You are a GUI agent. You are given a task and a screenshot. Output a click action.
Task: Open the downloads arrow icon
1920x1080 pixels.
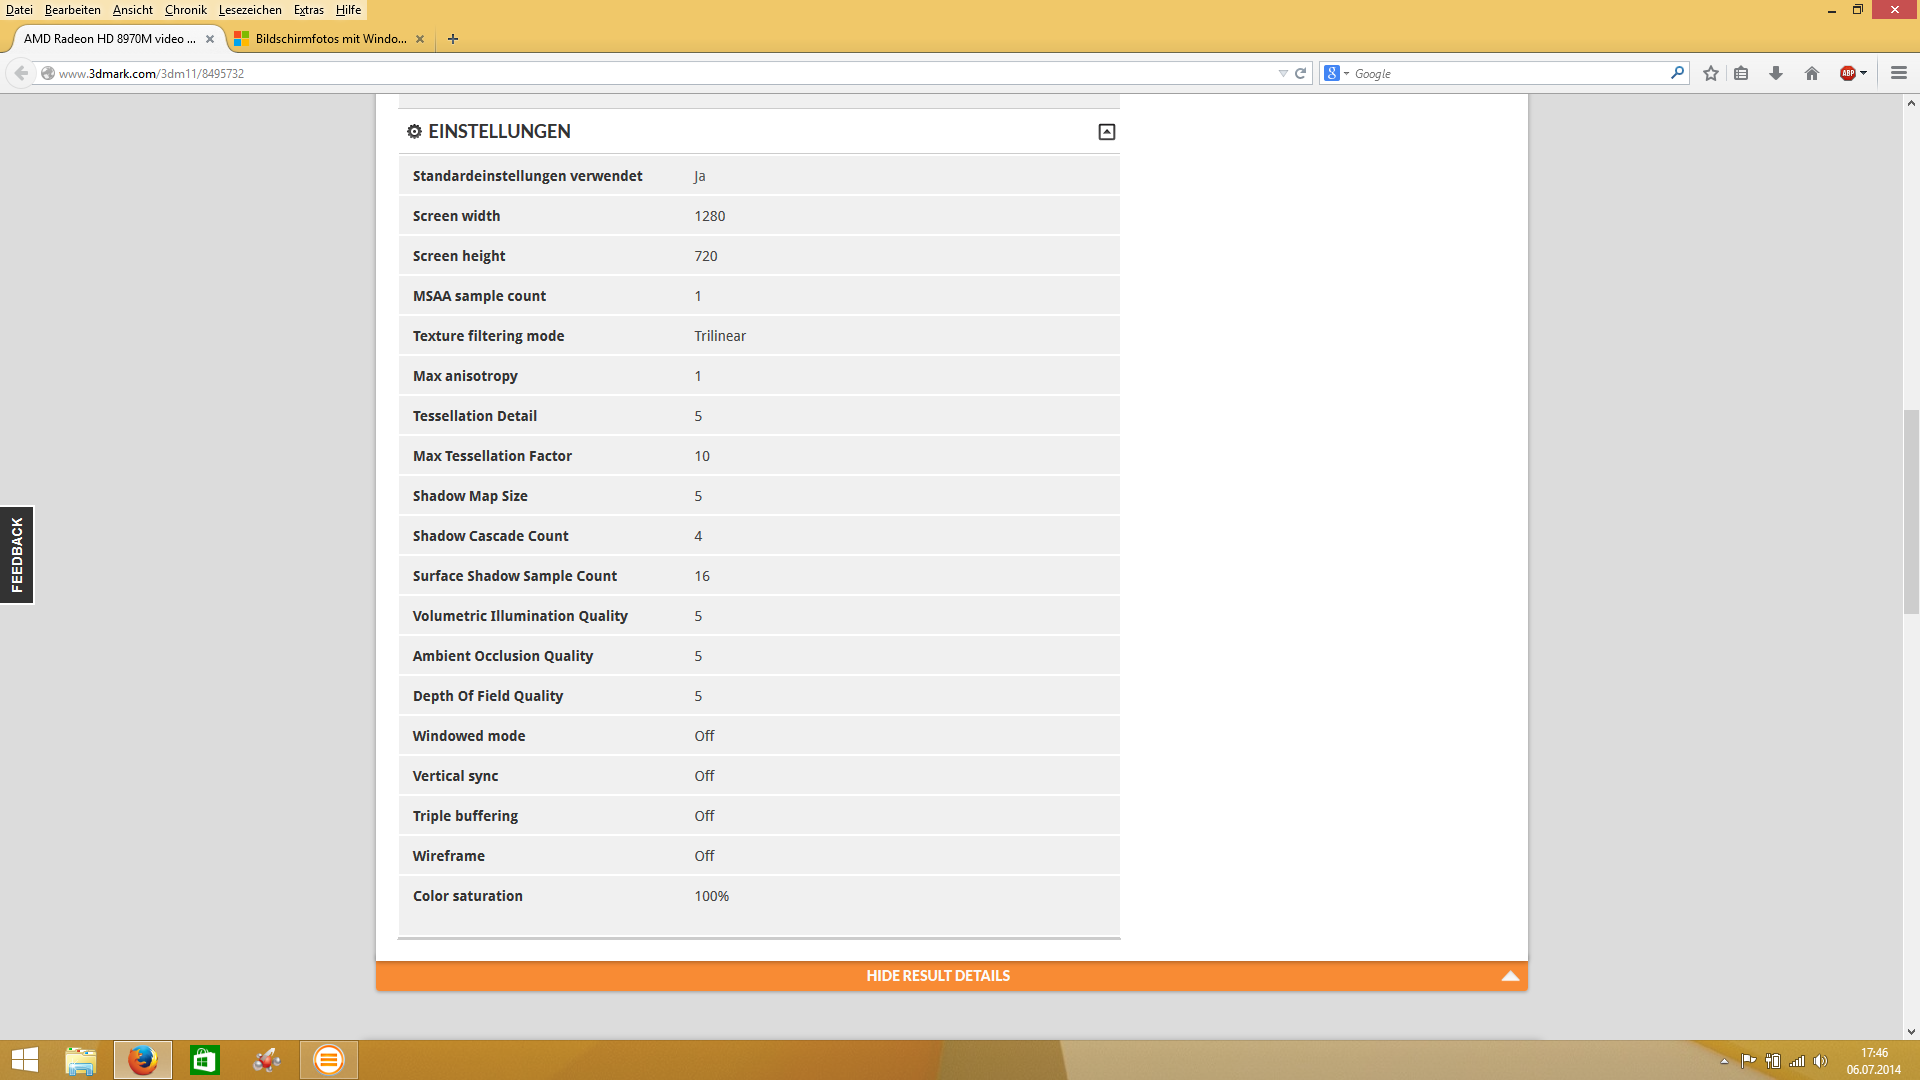coord(1776,73)
